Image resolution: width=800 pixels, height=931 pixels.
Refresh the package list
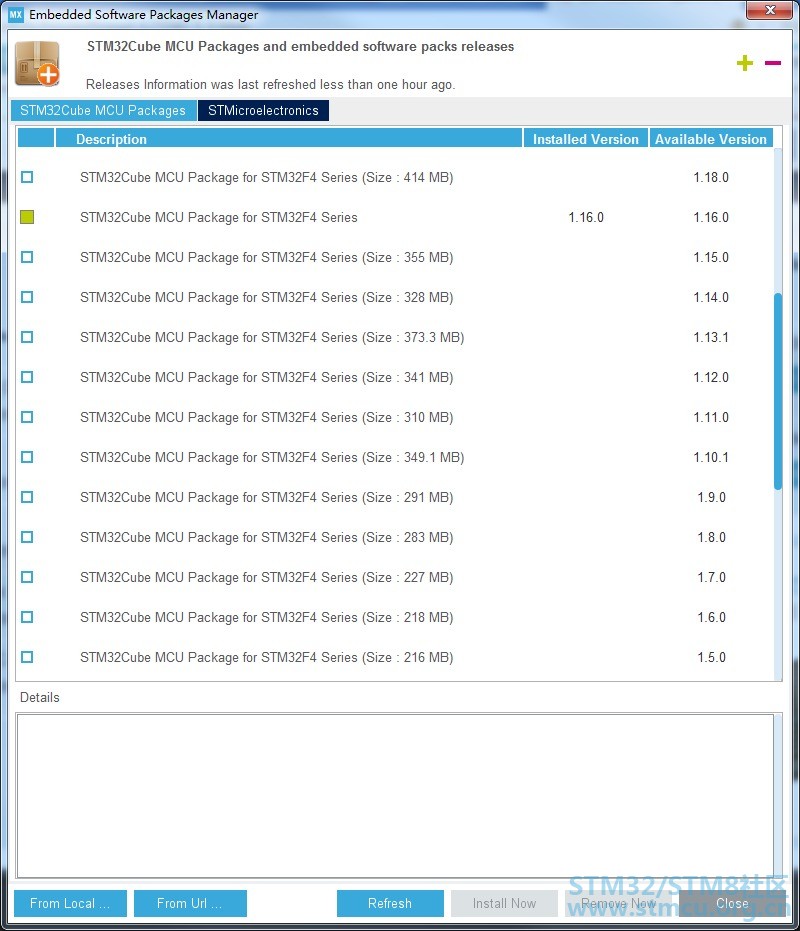[x=390, y=903]
